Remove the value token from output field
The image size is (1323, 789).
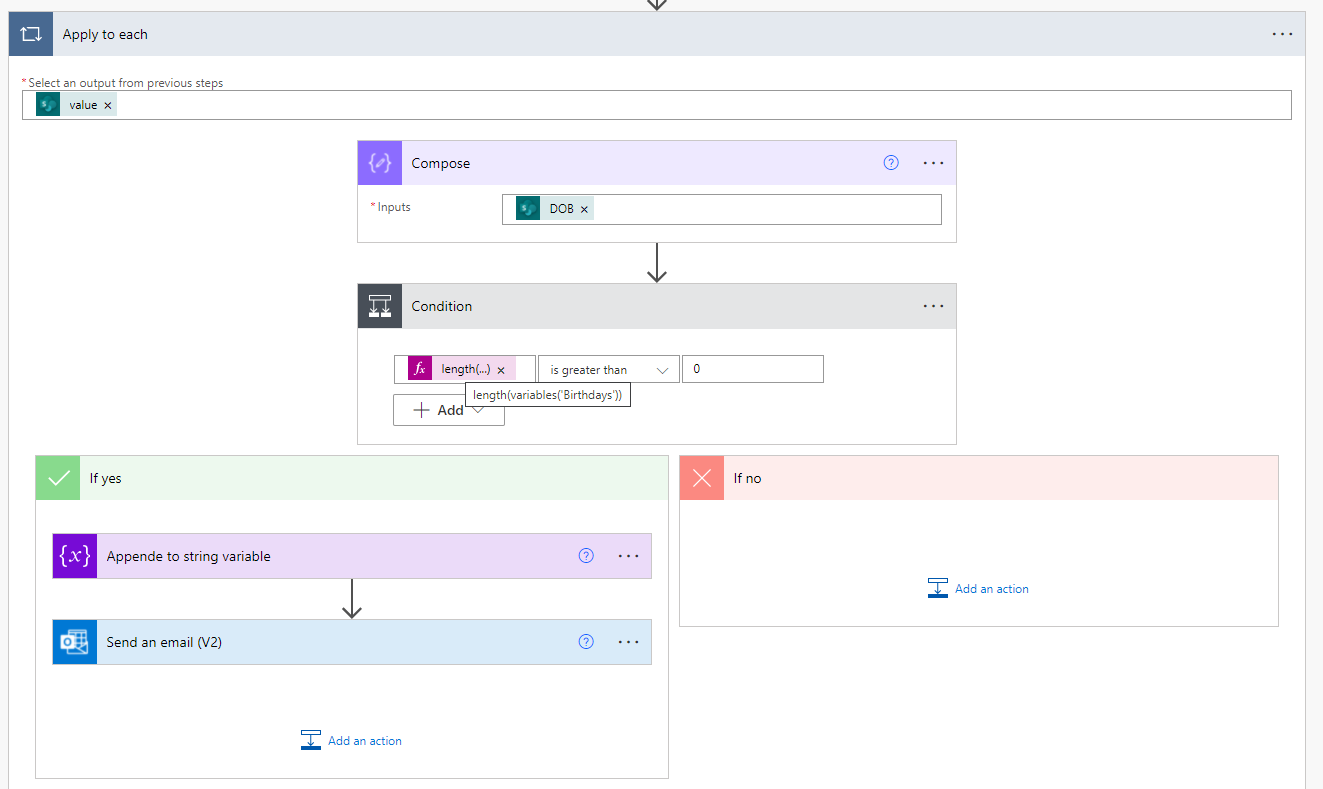coord(108,105)
